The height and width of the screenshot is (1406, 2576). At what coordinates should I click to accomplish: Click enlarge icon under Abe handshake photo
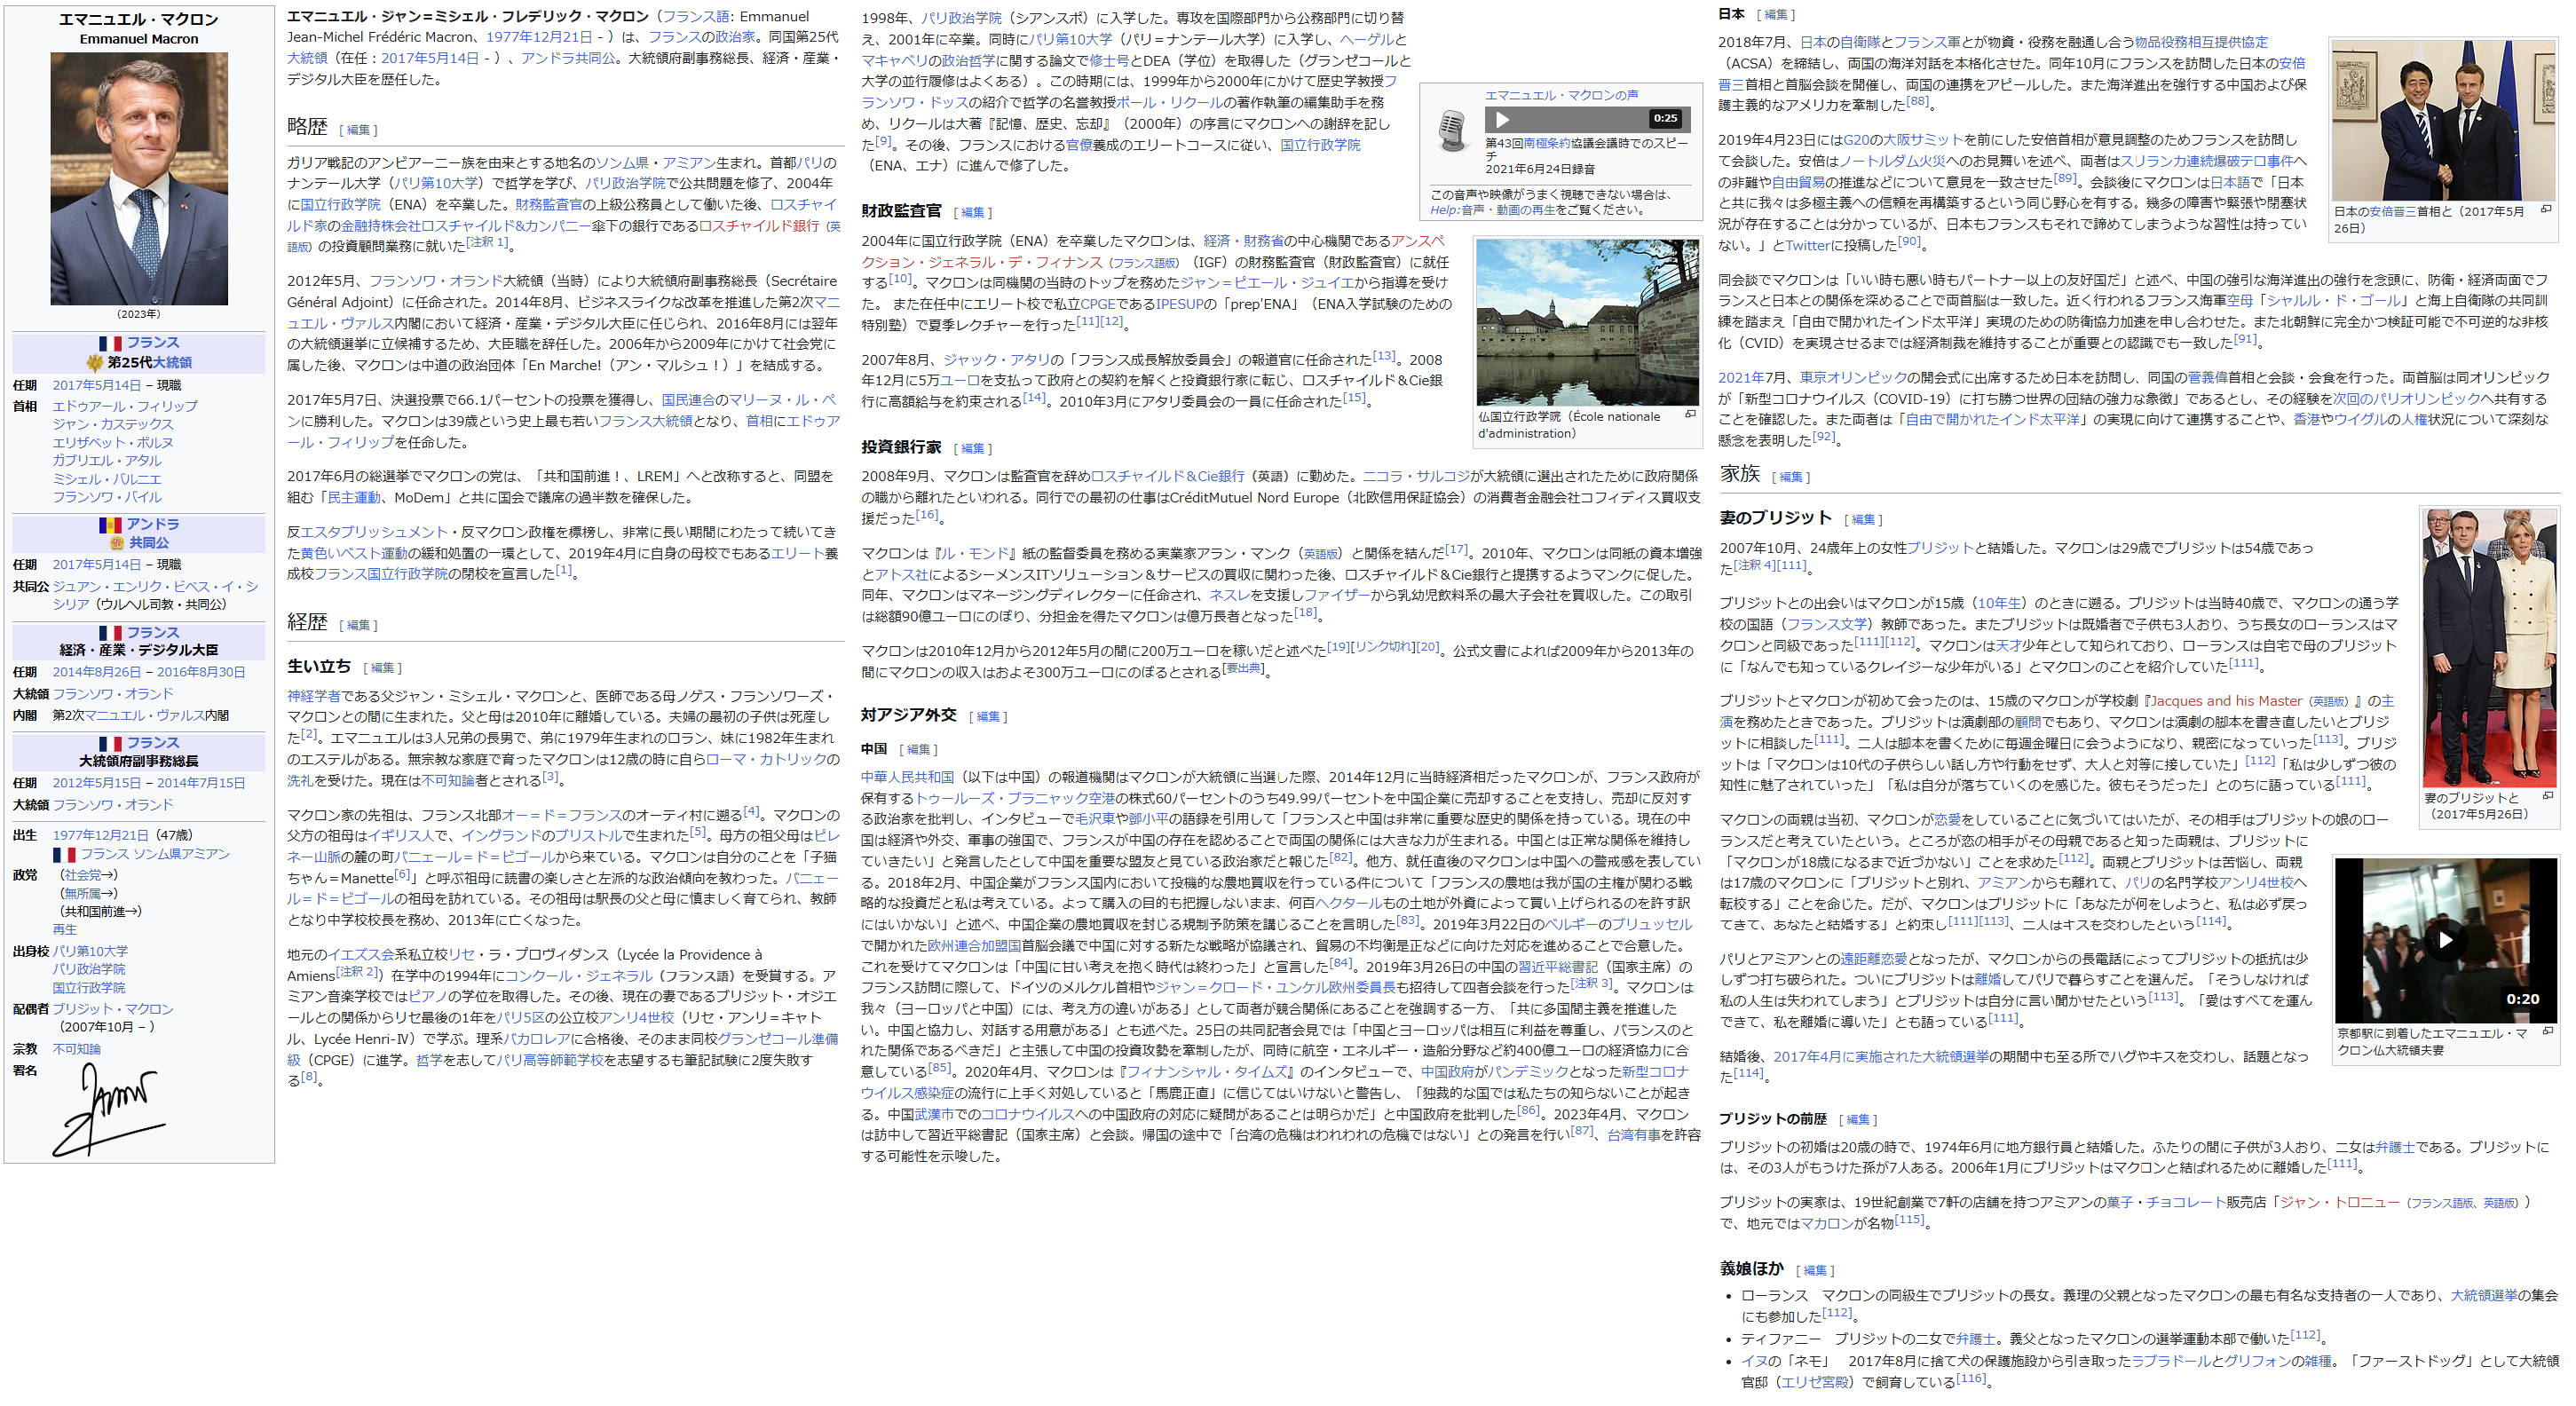point(2546,210)
